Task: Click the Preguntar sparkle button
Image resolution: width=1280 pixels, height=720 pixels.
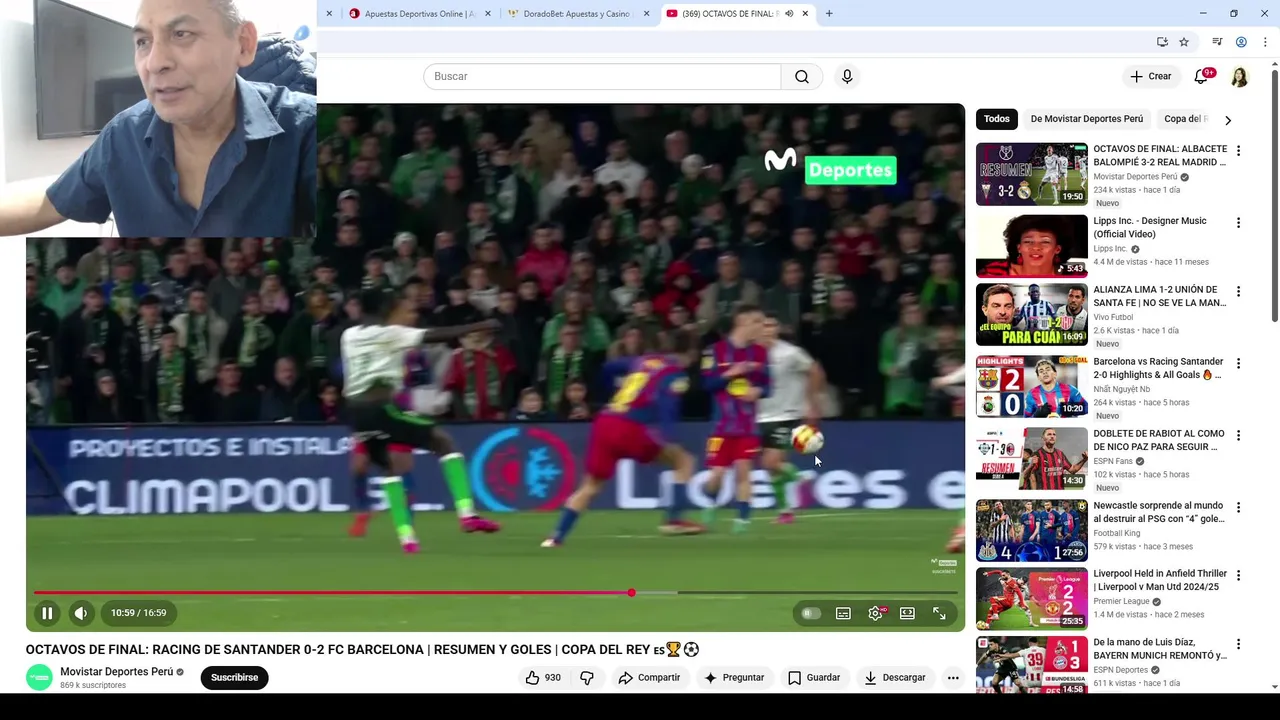Action: 734,678
